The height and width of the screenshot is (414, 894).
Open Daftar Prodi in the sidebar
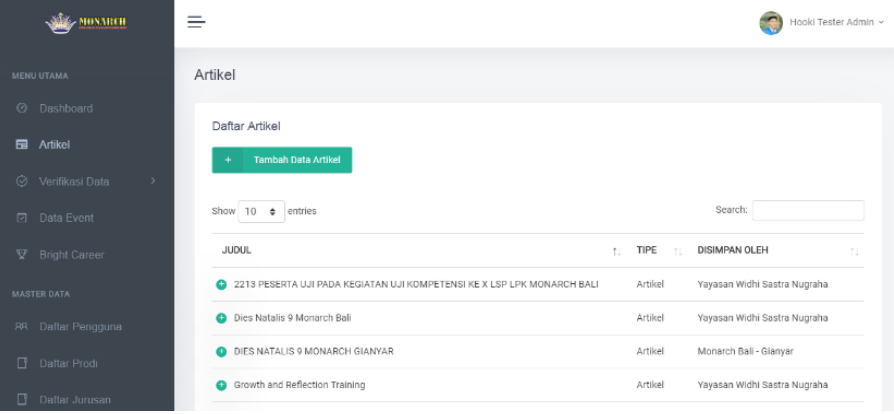point(68,363)
